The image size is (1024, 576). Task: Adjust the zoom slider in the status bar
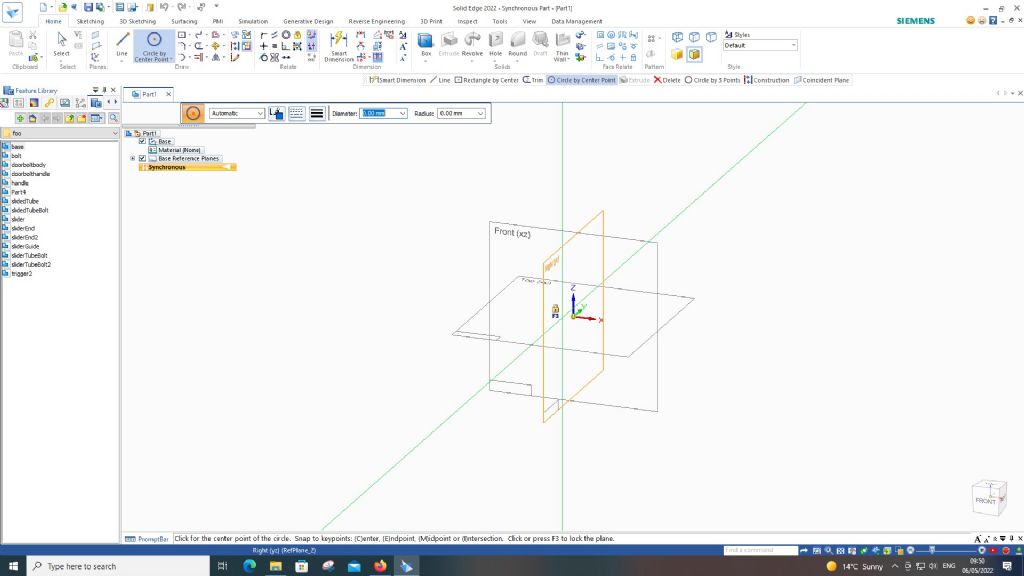(x=932, y=550)
